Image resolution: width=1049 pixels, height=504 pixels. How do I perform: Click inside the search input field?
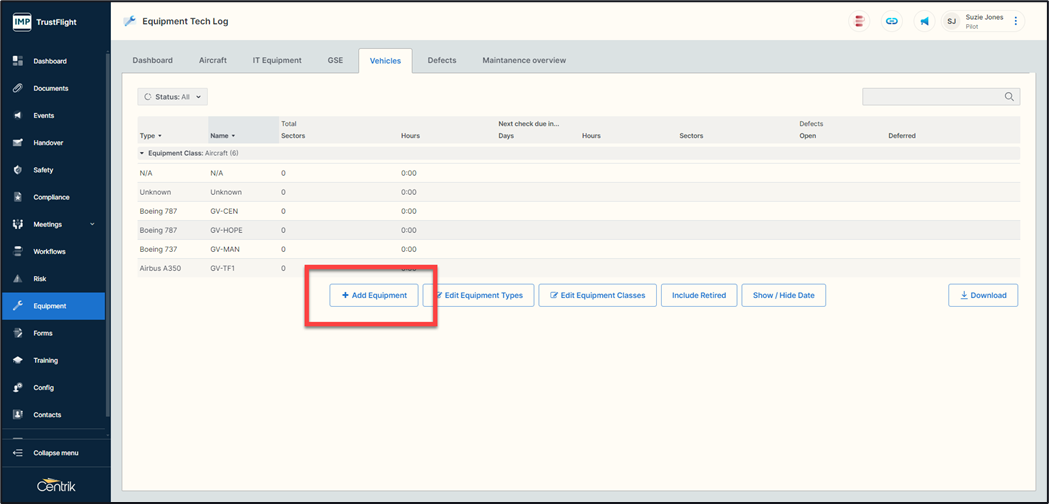click(x=932, y=97)
